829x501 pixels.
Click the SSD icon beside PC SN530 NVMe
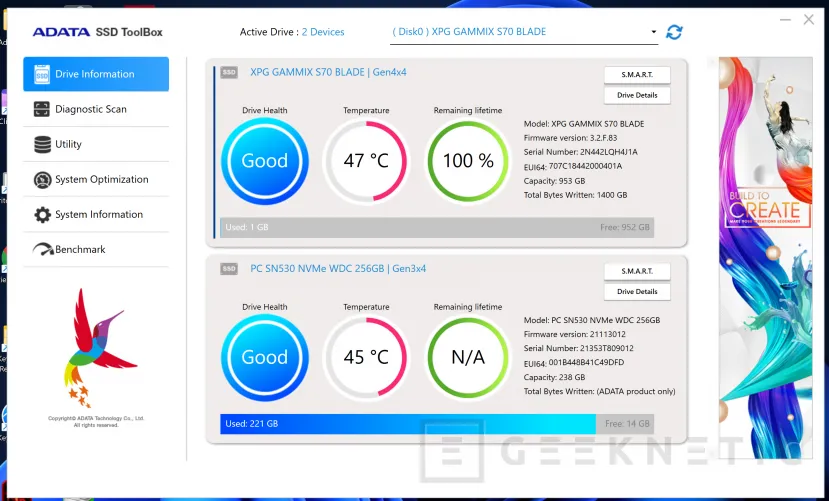coord(229,269)
